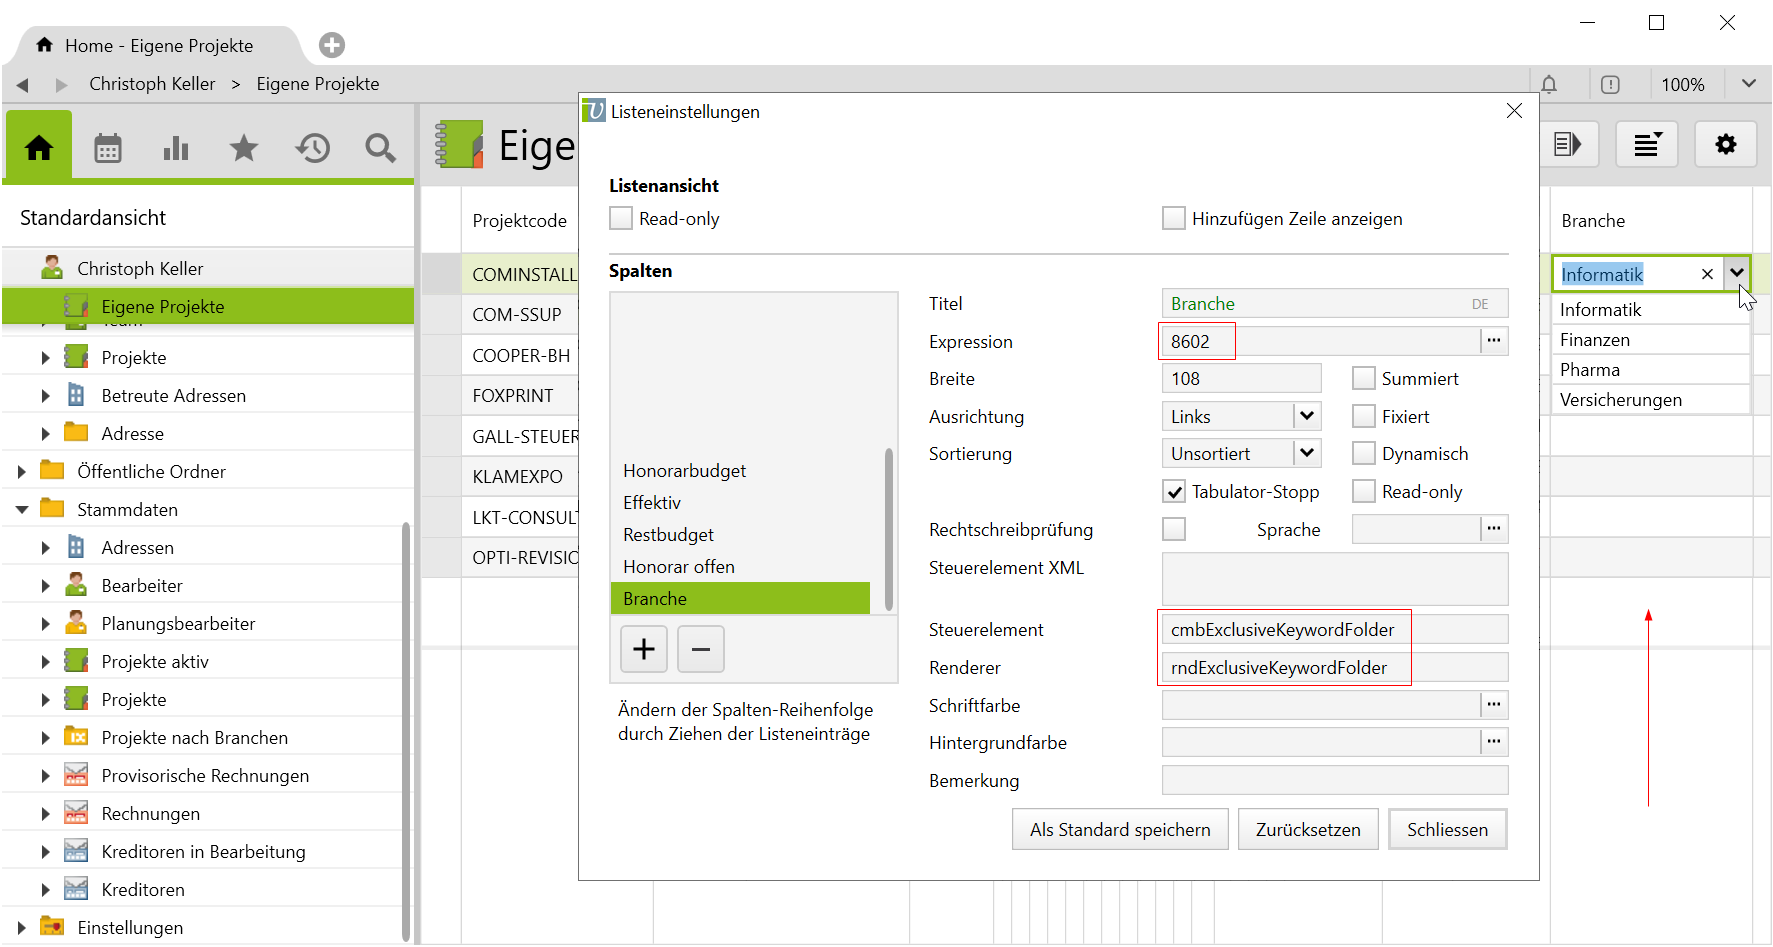The image size is (1773, 947).
Task: Open the notifications bell icon
Action: coord(1548,85)
